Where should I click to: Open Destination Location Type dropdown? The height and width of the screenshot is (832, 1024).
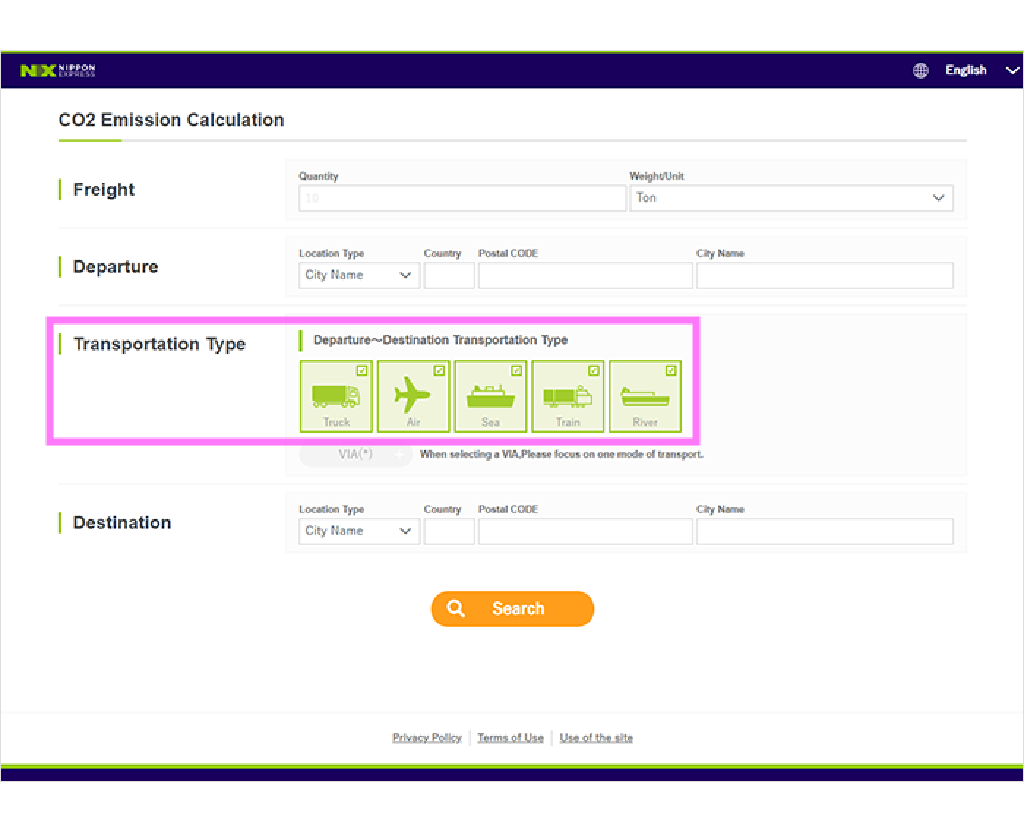359,531
